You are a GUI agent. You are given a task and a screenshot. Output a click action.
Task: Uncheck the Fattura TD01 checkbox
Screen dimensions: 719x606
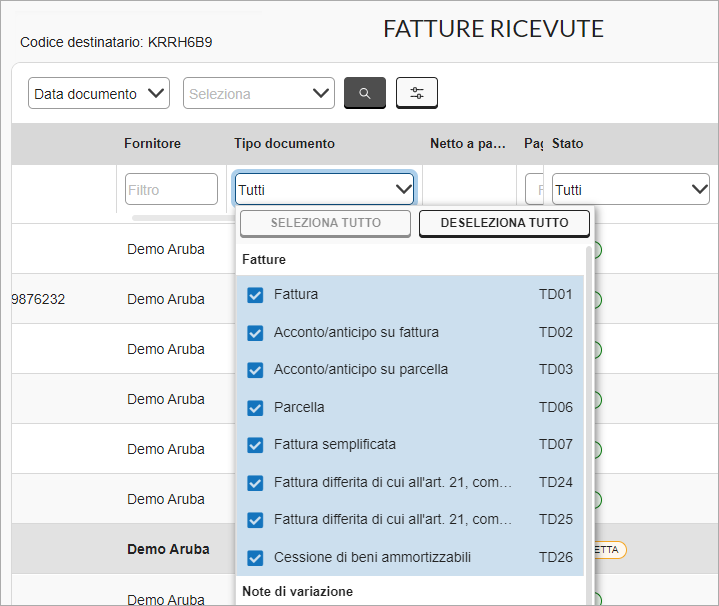pyautogui.click(x=255, y=295)
